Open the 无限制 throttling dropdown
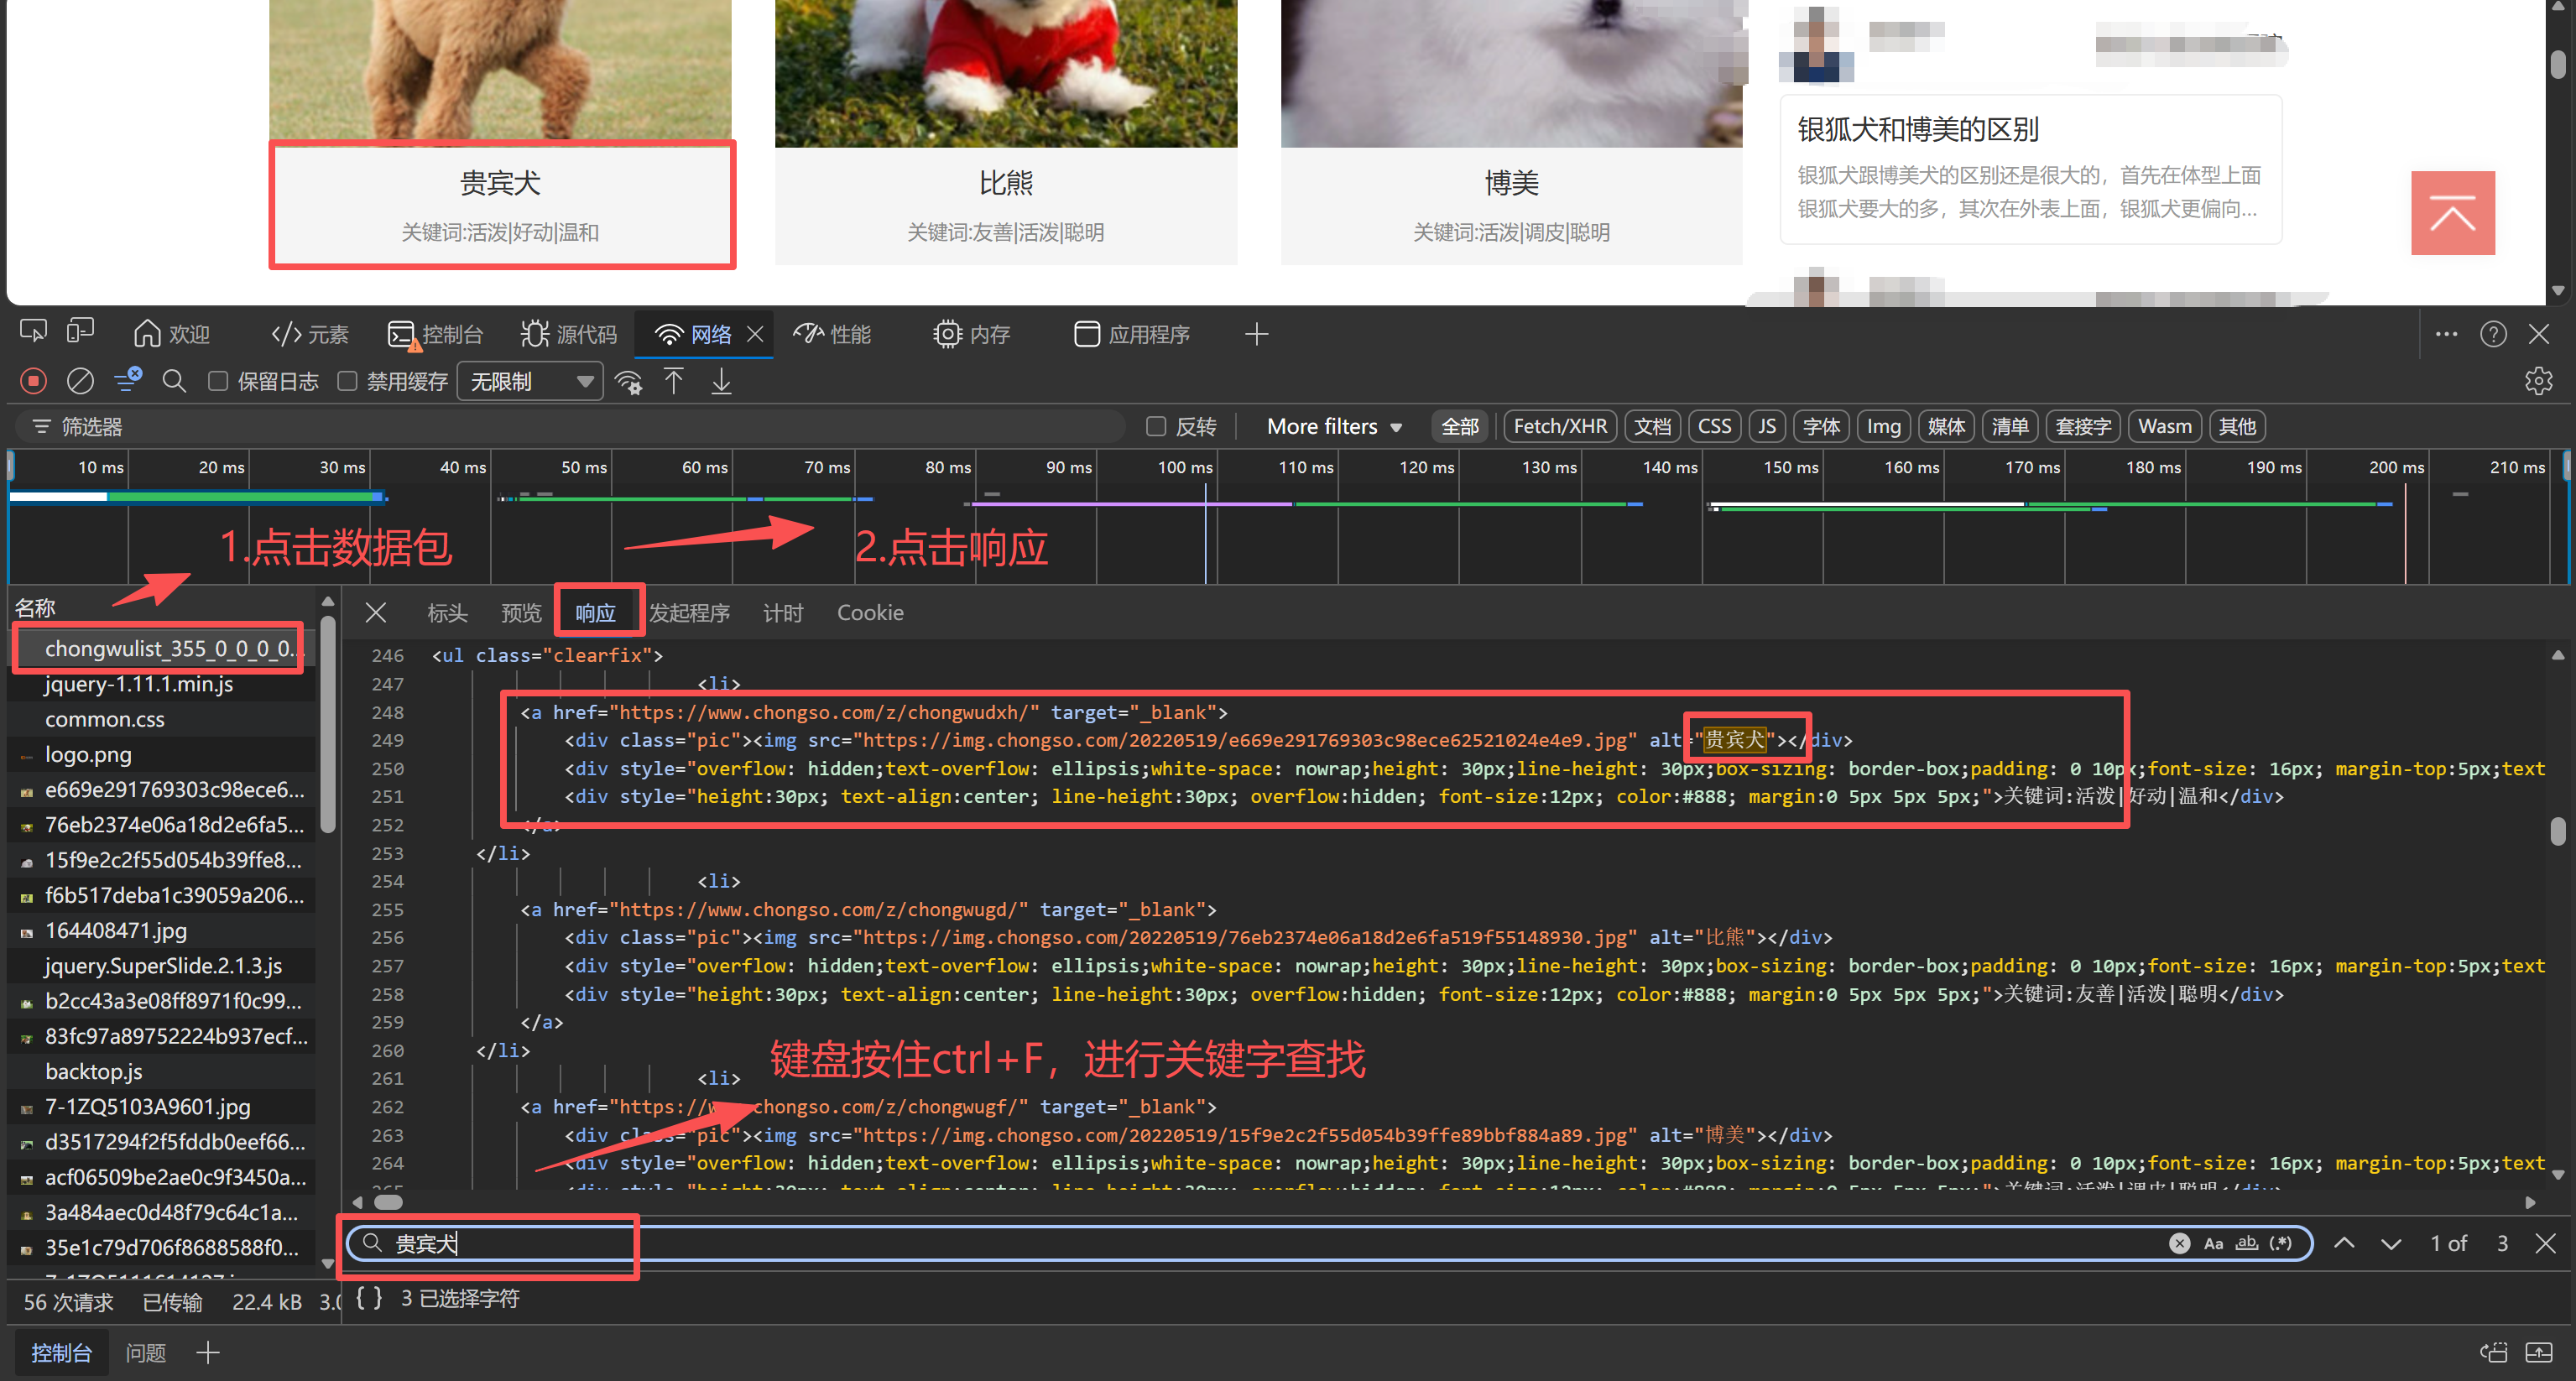The height and width of the screenshot is (1381, 2576). pos(530,380)
